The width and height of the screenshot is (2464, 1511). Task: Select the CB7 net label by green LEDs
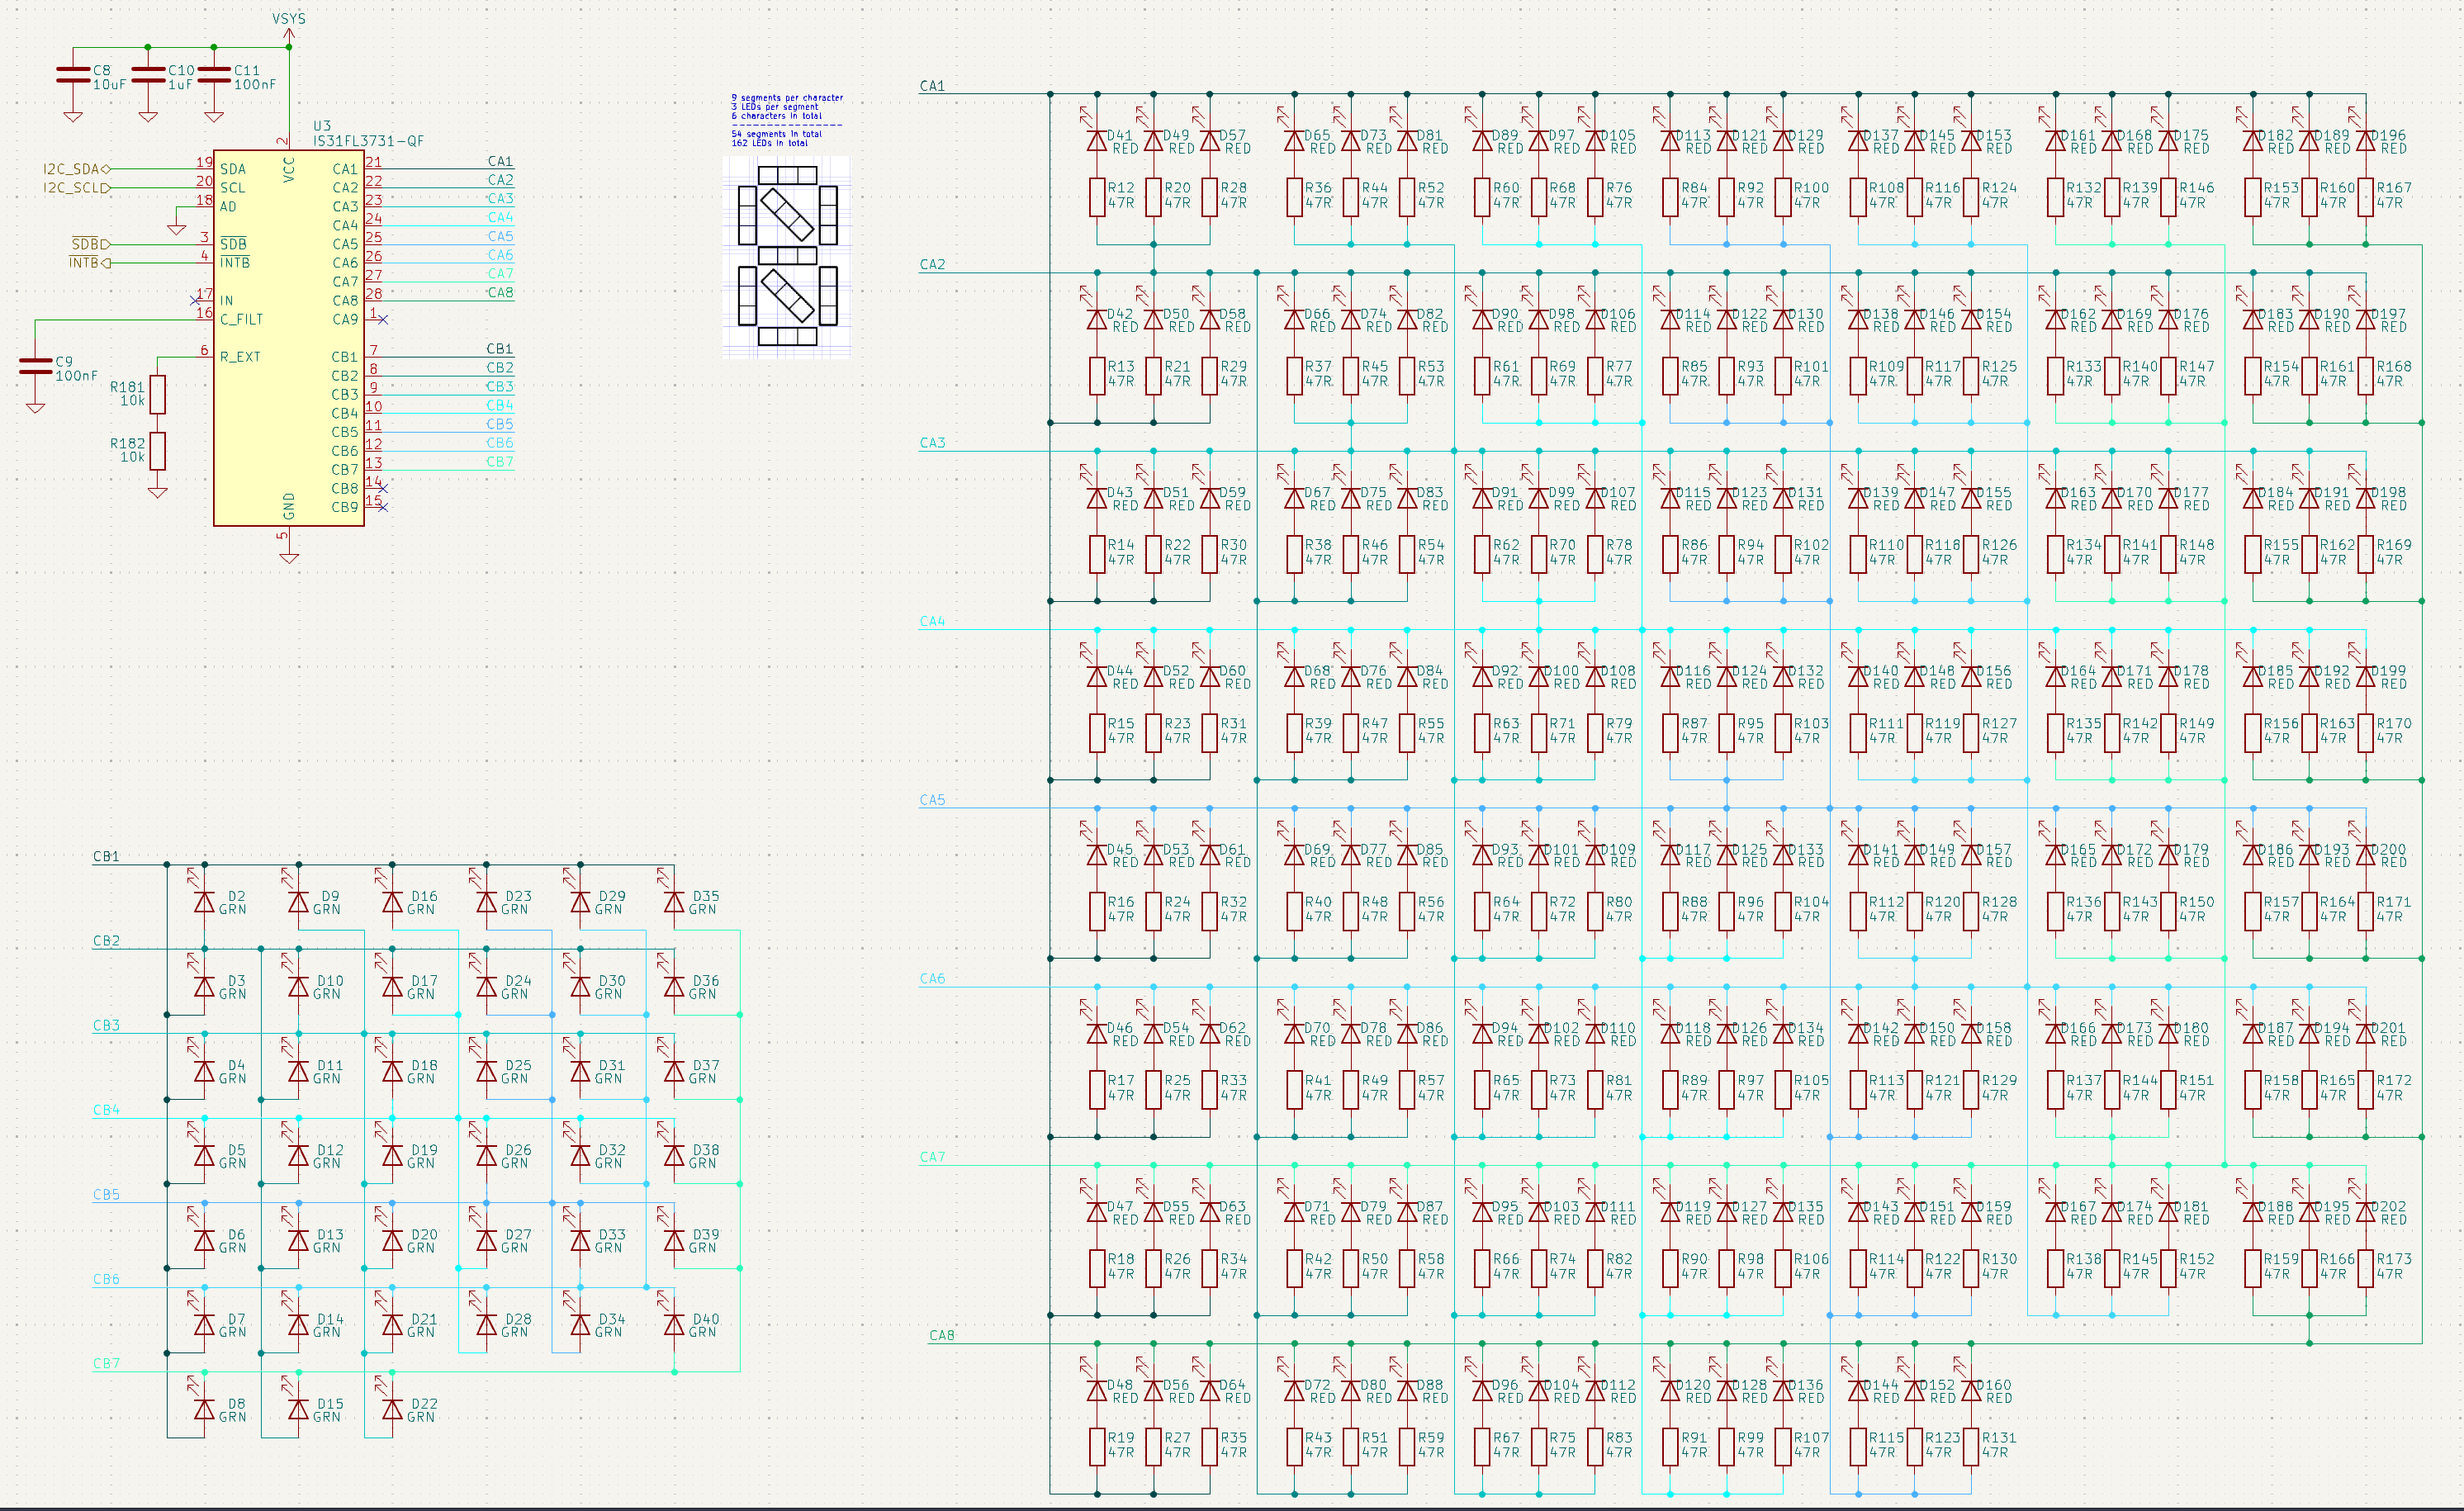point(106,1363)
